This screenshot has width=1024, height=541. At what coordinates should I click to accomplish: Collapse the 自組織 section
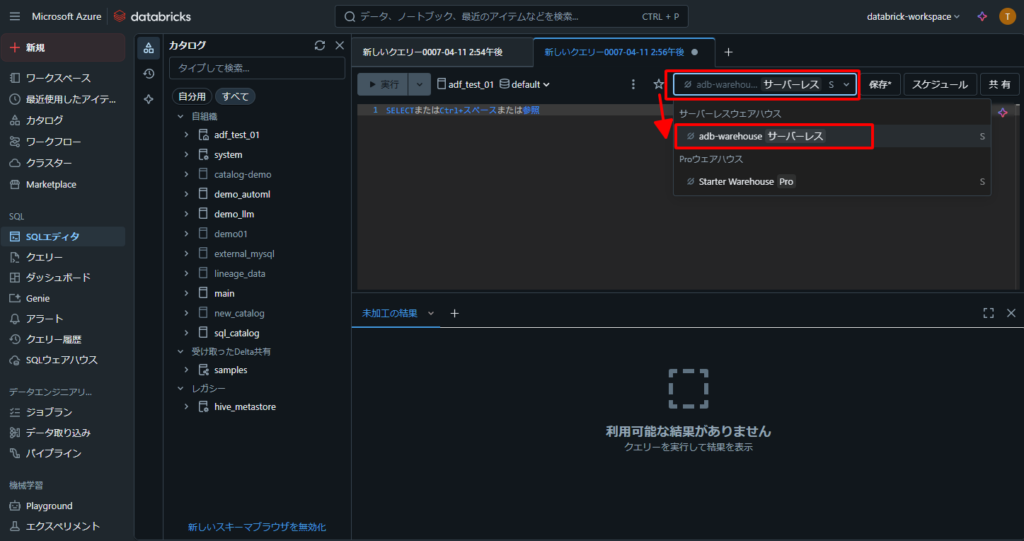[181, 116]
